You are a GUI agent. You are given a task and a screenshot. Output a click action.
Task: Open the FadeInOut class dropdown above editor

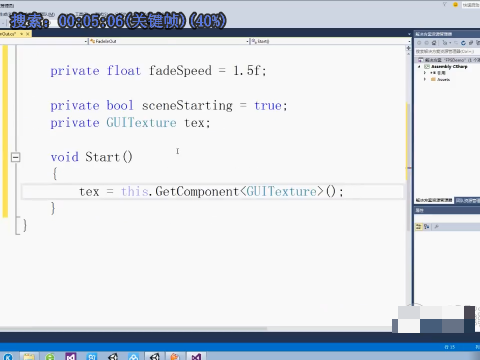pyautogui.click(x=168, y=41)
